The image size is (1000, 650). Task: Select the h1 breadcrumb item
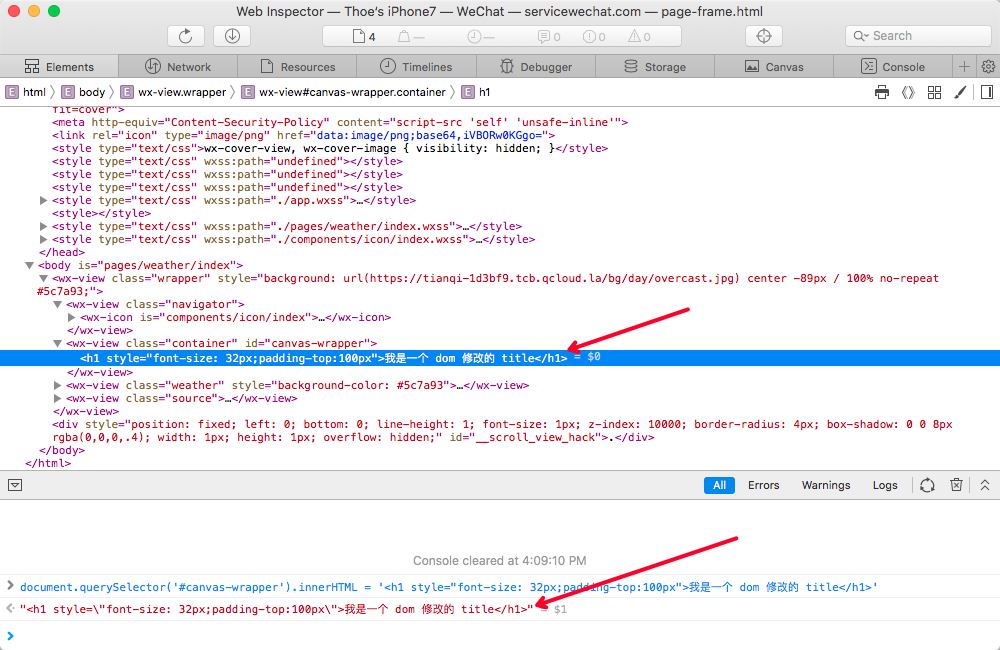[476, 92]
